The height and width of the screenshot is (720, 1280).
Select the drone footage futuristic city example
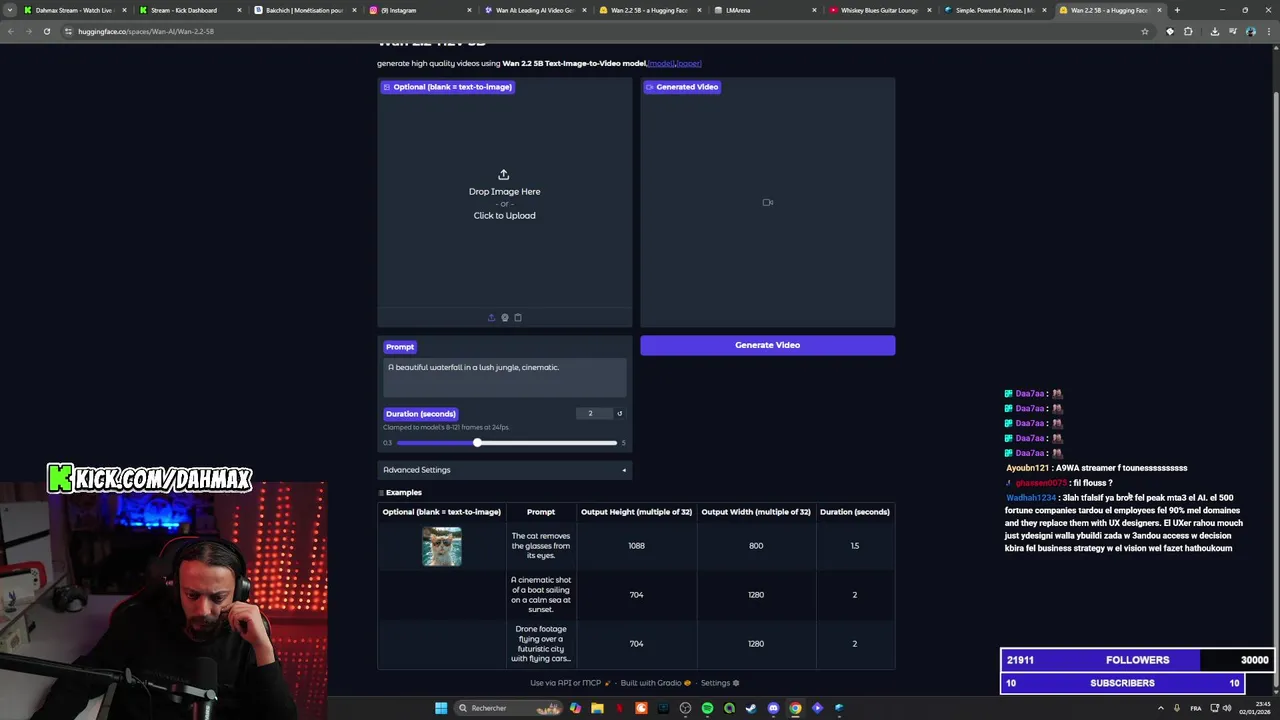tap(541, 644)
